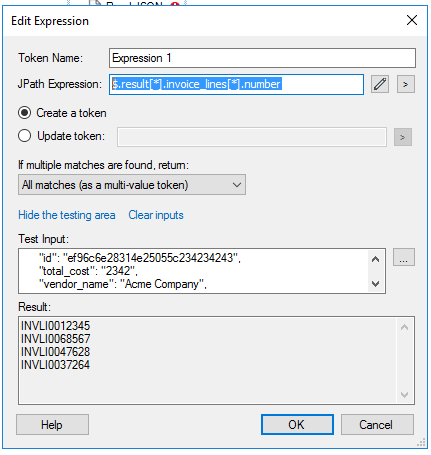Open Help for this dialog
This screenshot has height=455, width=431.
tap(52, 425)
